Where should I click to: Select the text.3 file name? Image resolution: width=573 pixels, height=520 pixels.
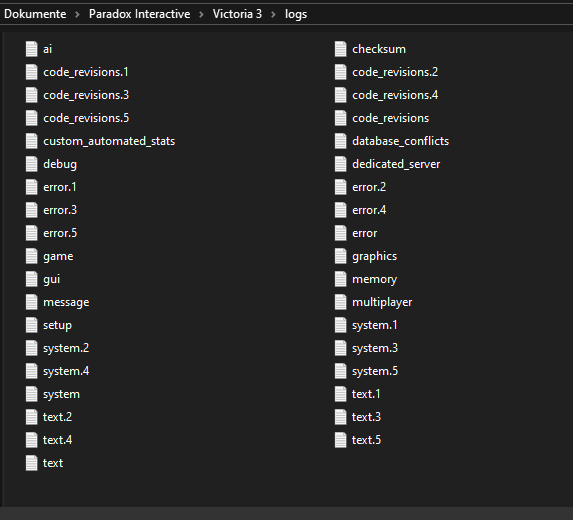(366, 417)
